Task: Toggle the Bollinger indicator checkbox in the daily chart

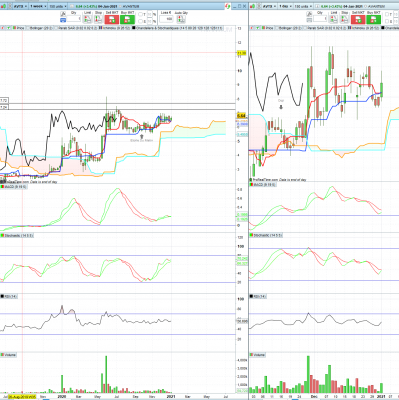Action: tap(276, 28)
